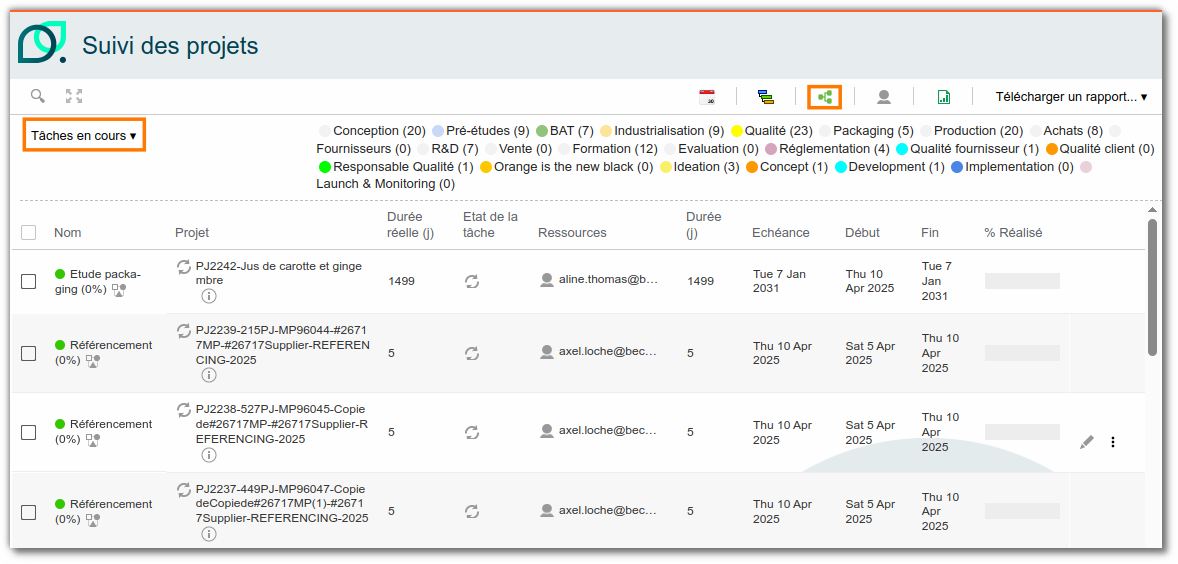The width and height of the screenshot is (1178, 564).
Task: Open info icon under PJ2238 project
Action: coord(209,455)
